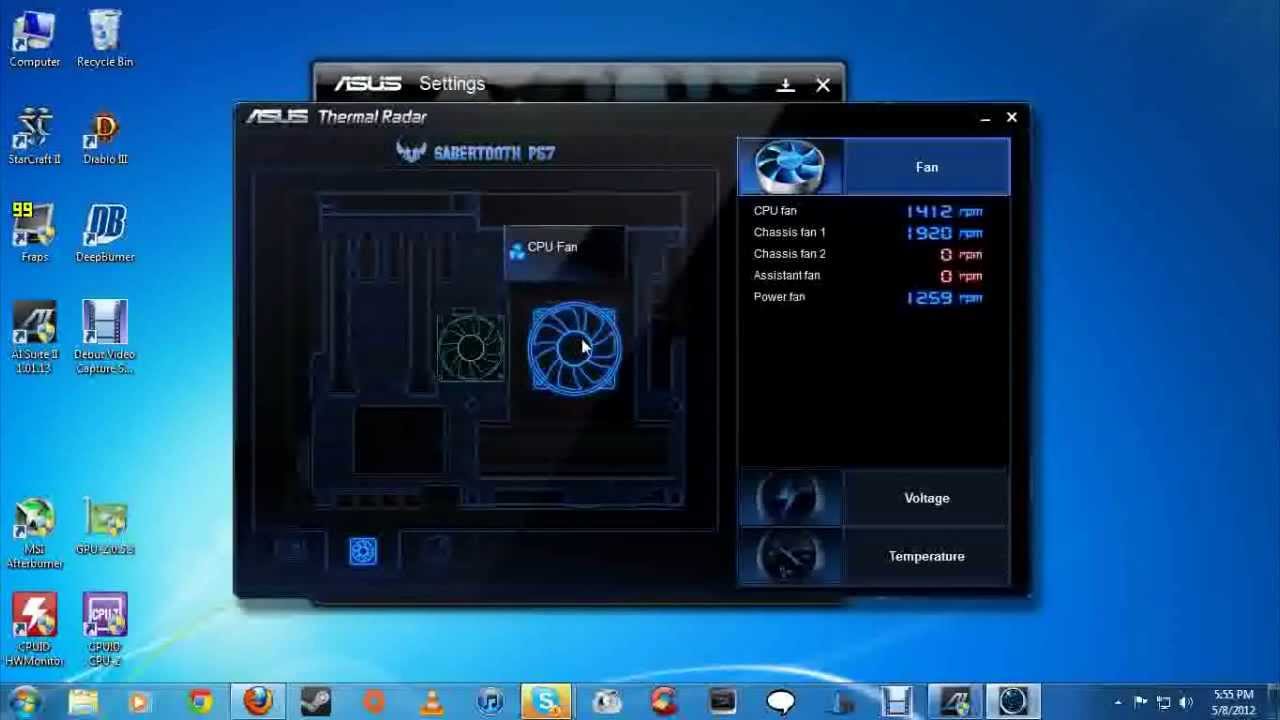Click the lightning gauge image beside Voltage
The height and width of the screenshot is (720, 1280).
pos(790,498)
